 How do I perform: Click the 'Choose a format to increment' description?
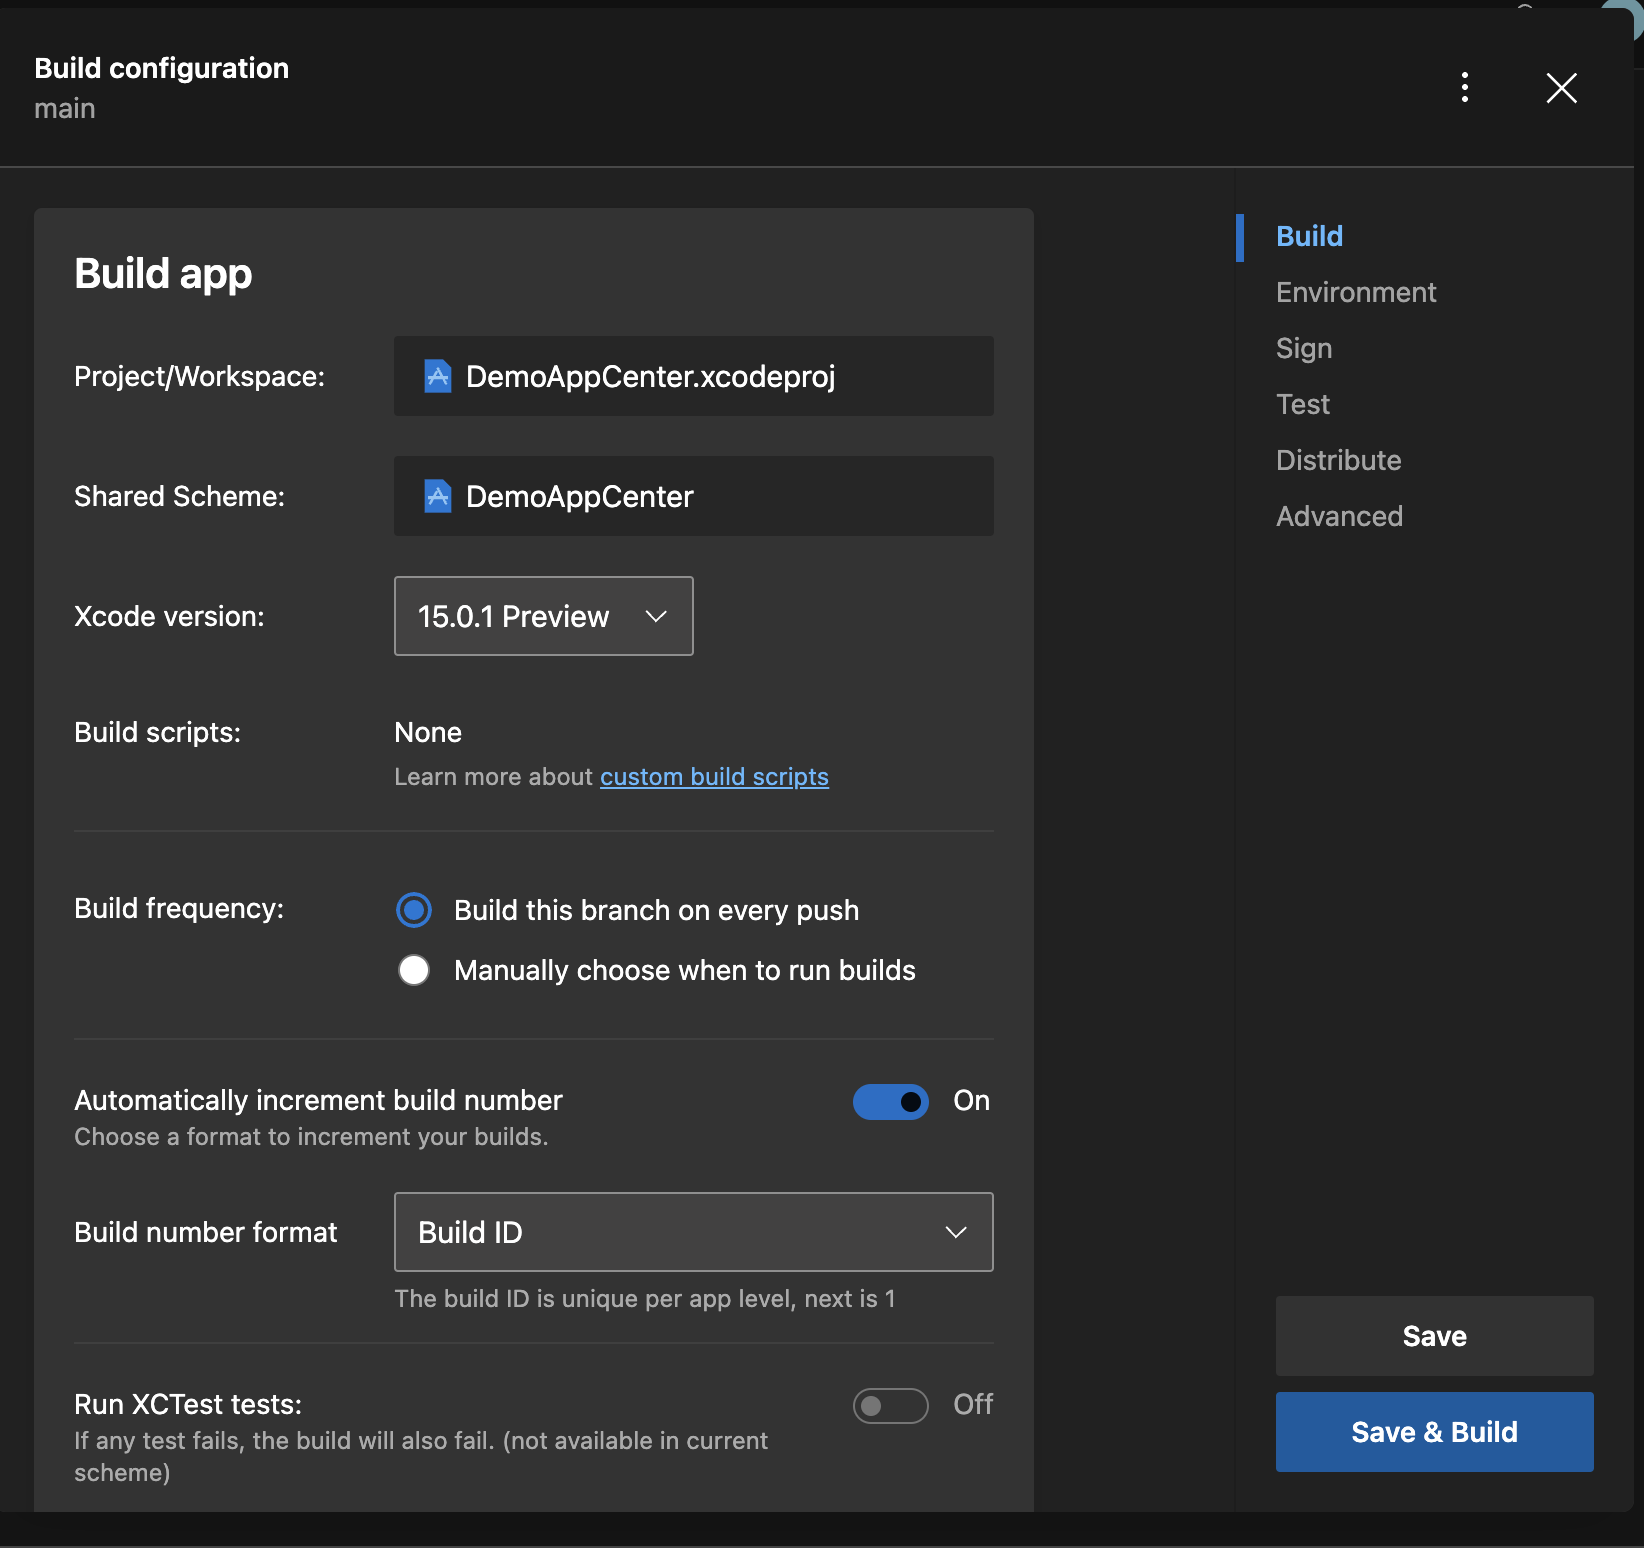click(311, 1137)
